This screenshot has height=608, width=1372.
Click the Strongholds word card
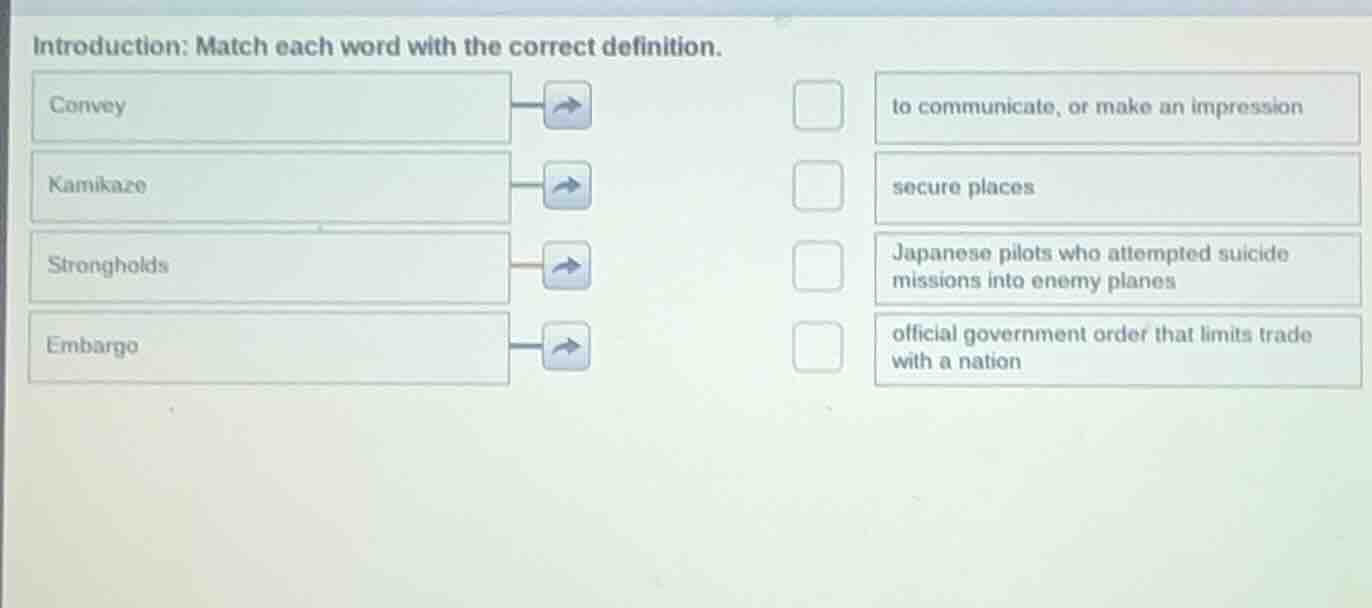pyautogui.click(x=270, y=265)
